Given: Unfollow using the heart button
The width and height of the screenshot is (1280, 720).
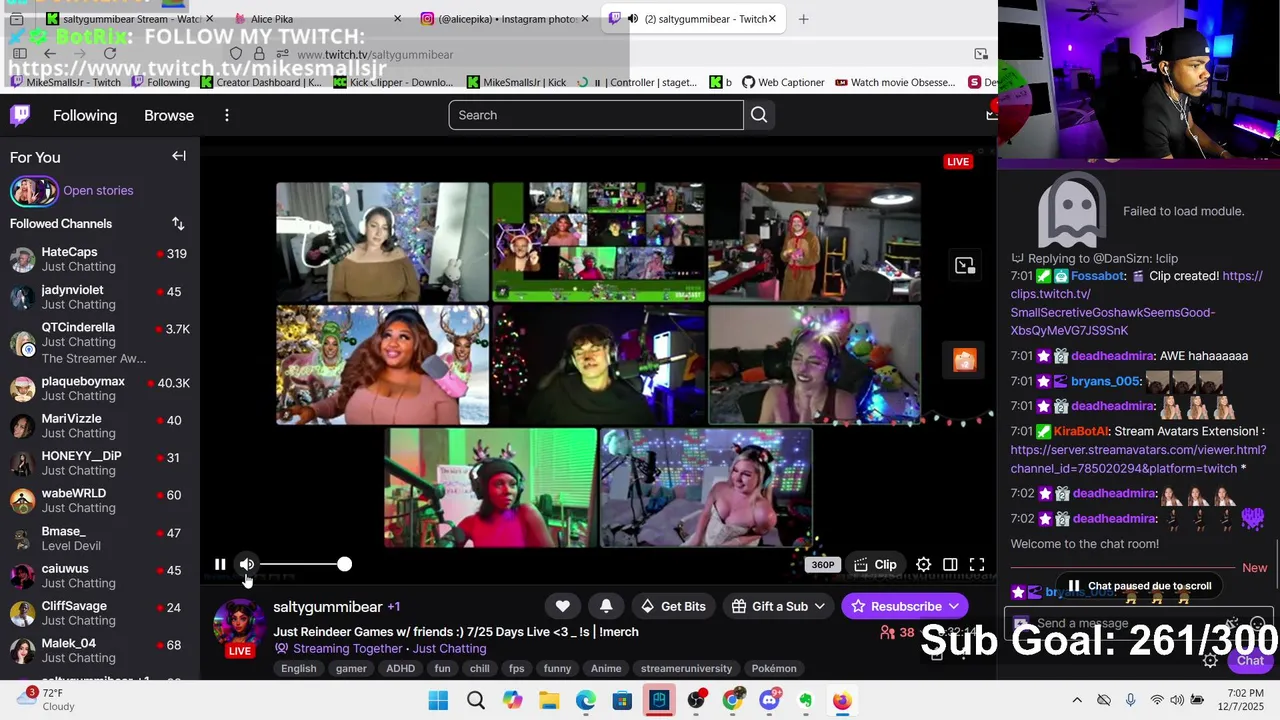Looking at the screenshot, I should [563, 606].
